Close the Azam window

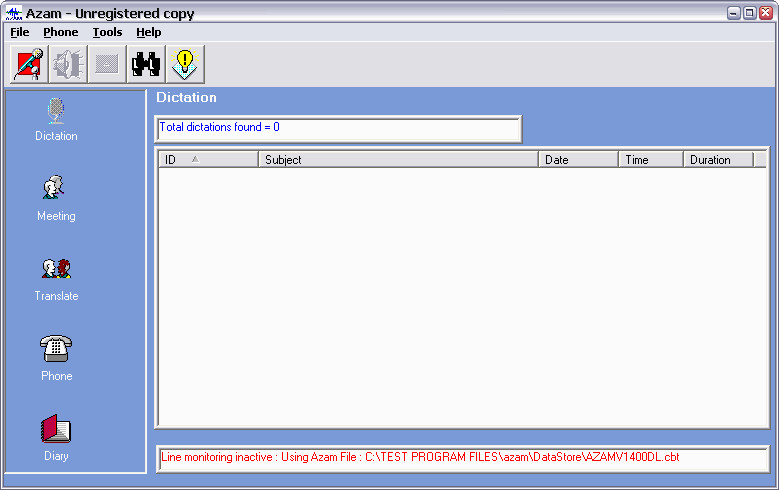pyautogui.click(x=766, y=13)
